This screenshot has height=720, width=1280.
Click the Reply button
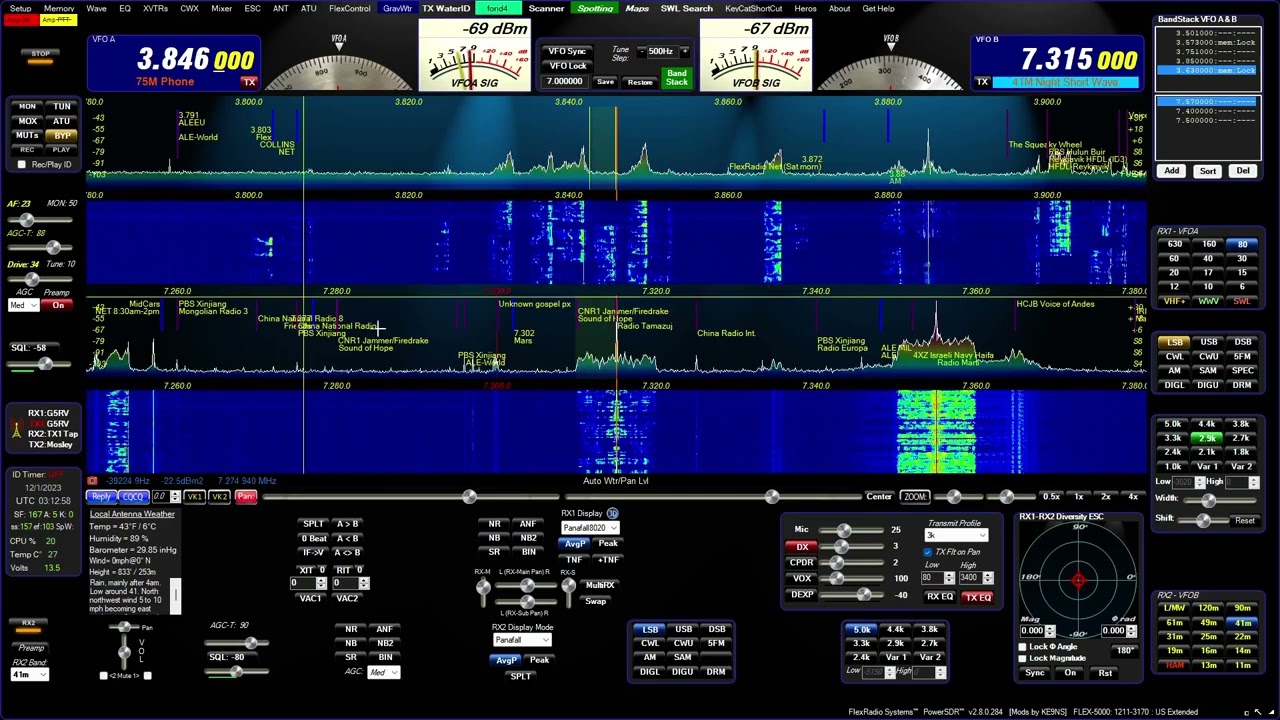(102, 497)
